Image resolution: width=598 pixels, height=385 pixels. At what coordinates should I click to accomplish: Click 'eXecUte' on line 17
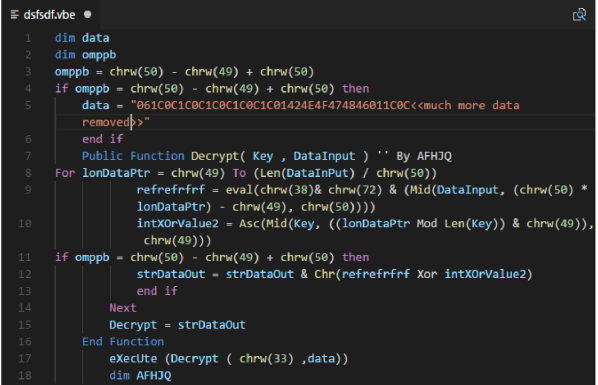coord(133,359)
